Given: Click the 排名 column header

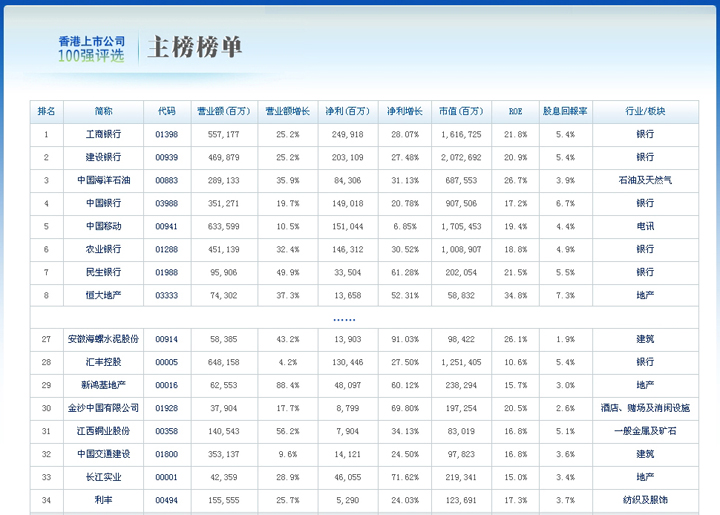Looking at the screenshot, I should (x=46, y=111).
